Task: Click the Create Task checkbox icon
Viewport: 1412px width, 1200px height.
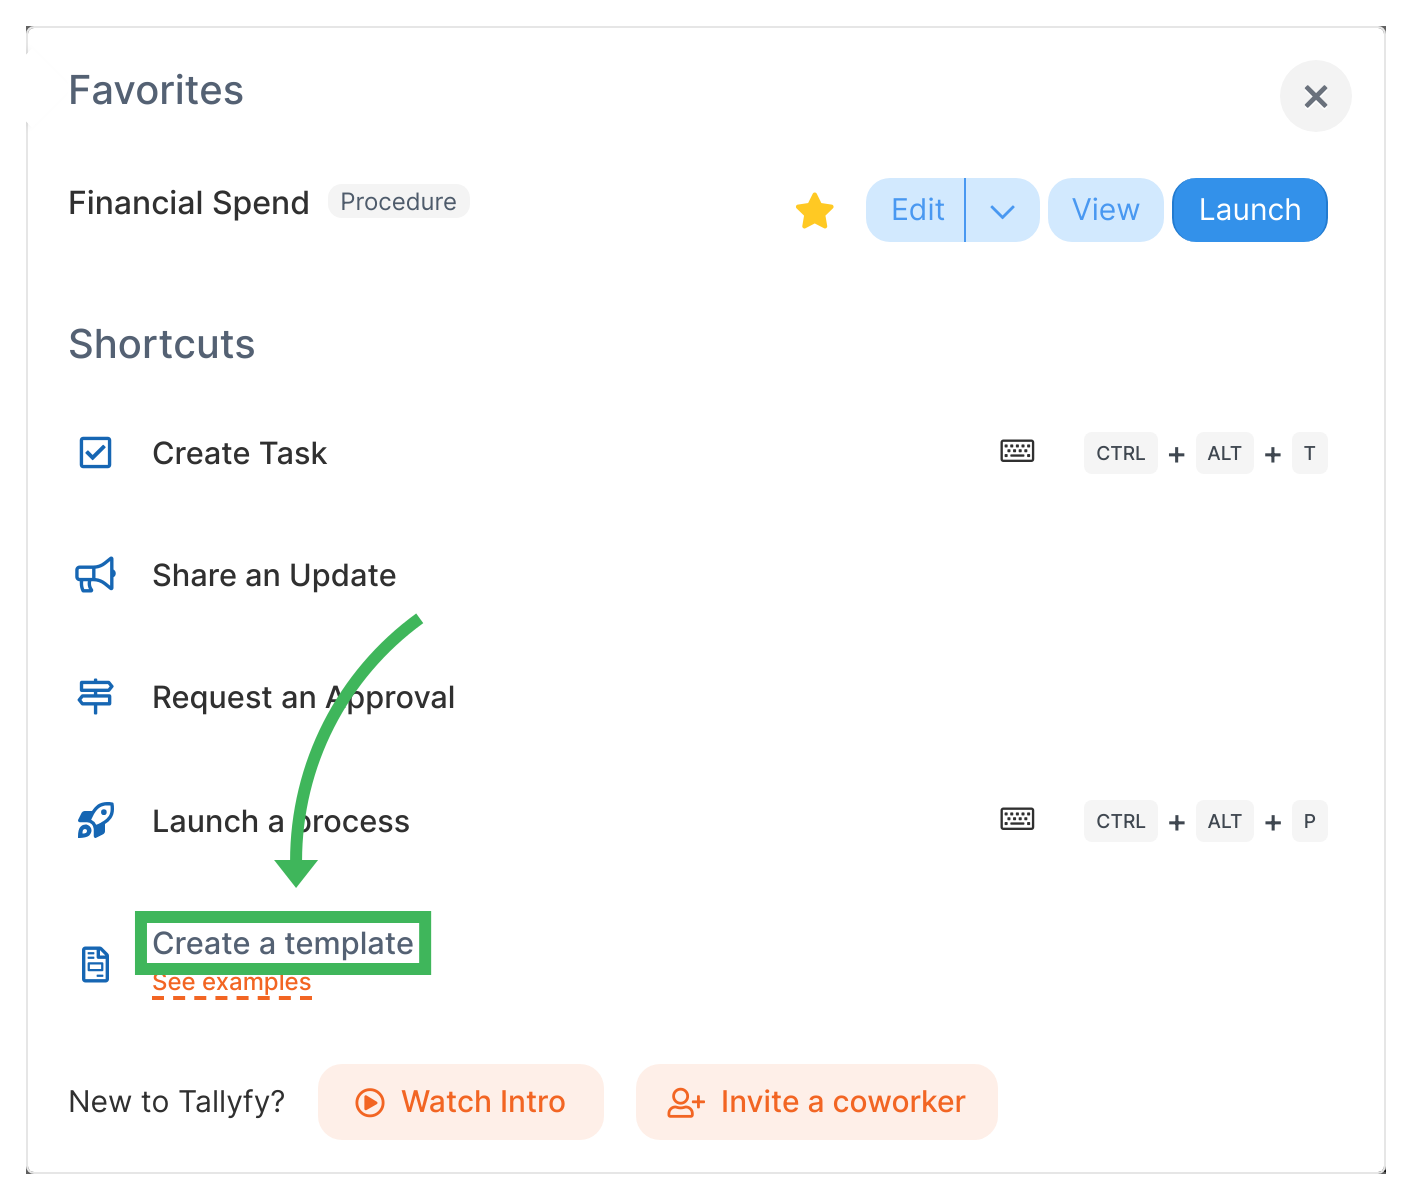Action: pos(96,453)
